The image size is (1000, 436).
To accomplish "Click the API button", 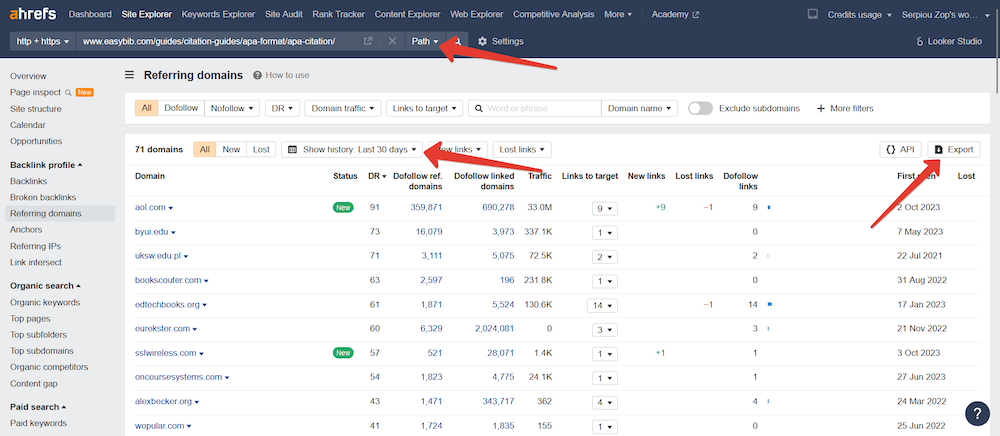I will pos(899,149).
